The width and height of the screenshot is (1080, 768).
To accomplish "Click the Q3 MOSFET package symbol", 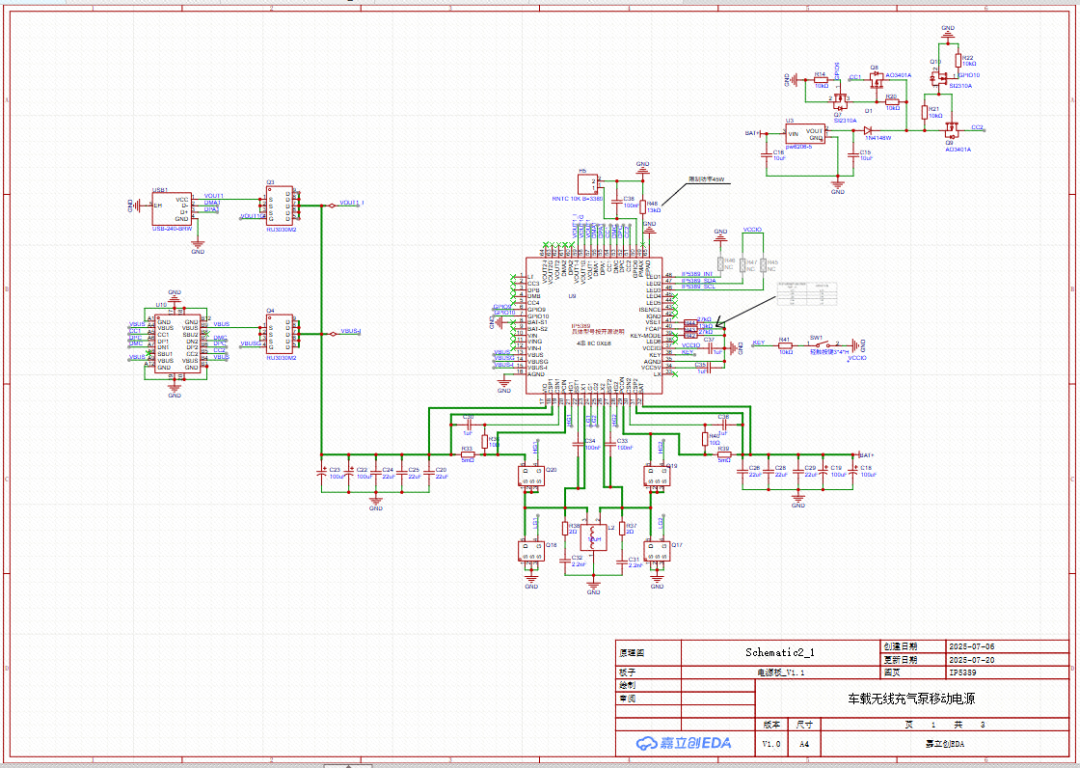I will point(279,207).
